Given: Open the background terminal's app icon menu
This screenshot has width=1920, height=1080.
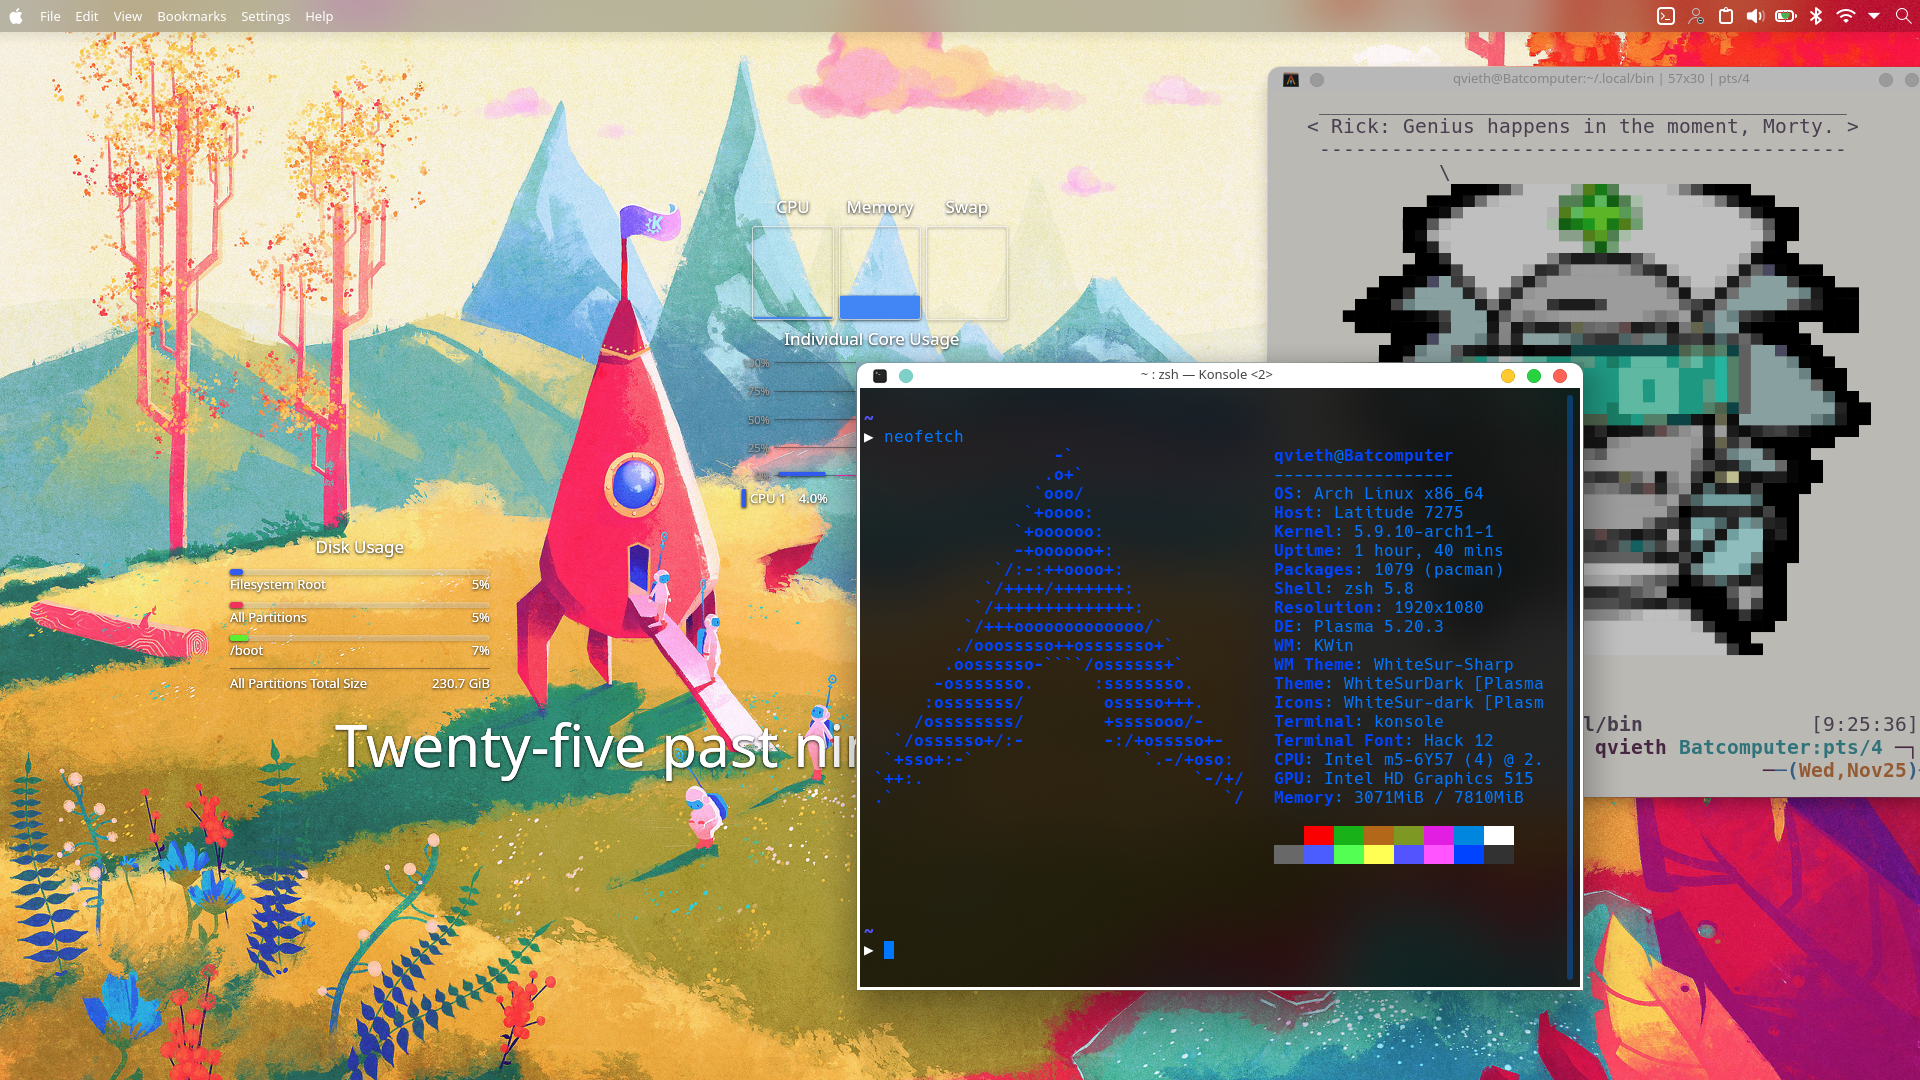Looking at the screenshot, I should click(1291, 80).
